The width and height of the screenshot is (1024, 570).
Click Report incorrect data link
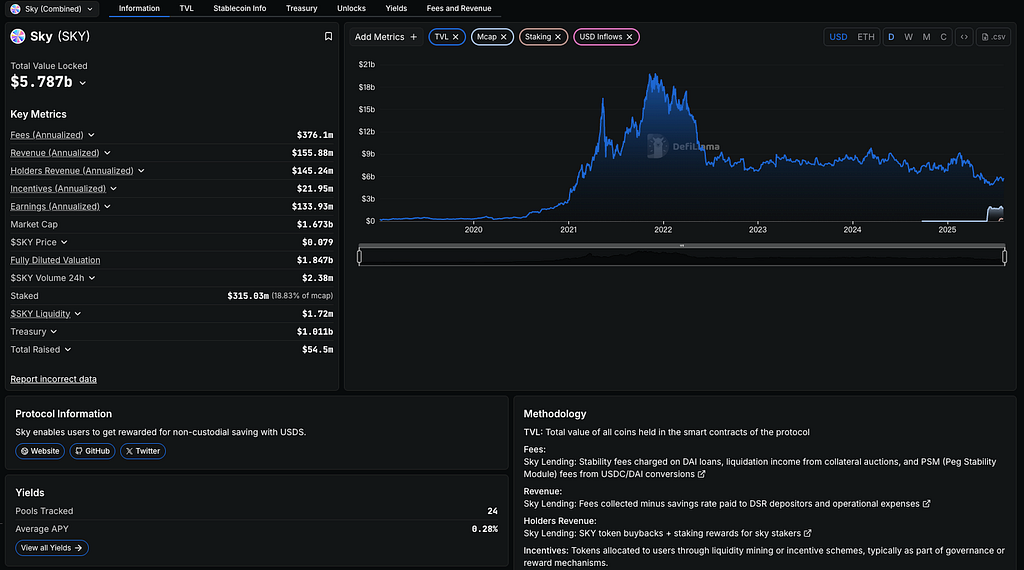54,379
